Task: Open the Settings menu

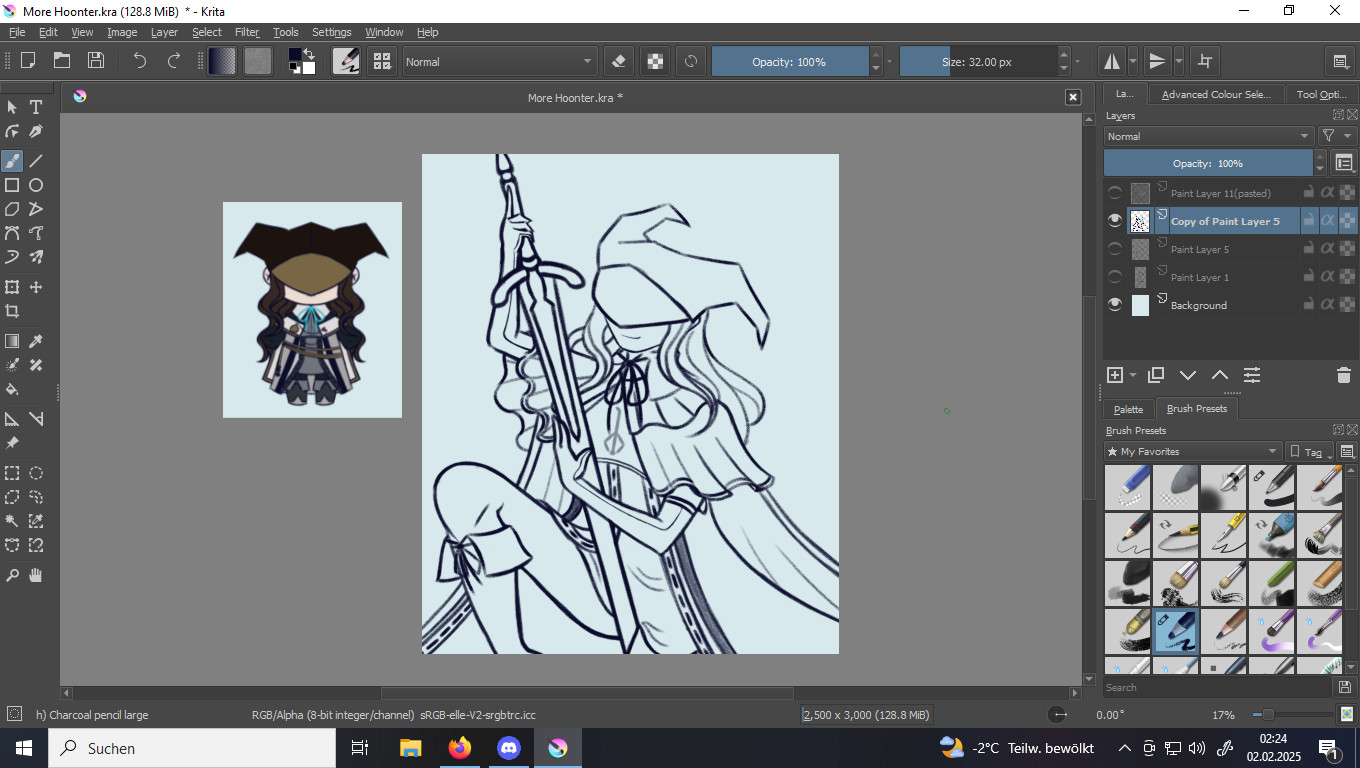Action: pos(331,32)
